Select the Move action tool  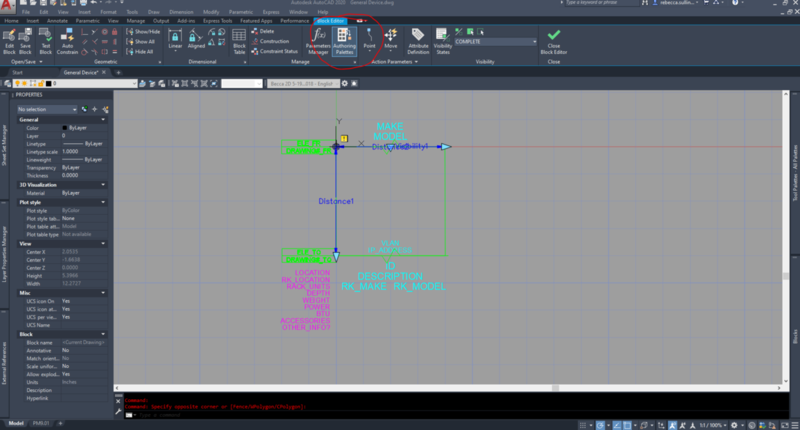(391, 39)
